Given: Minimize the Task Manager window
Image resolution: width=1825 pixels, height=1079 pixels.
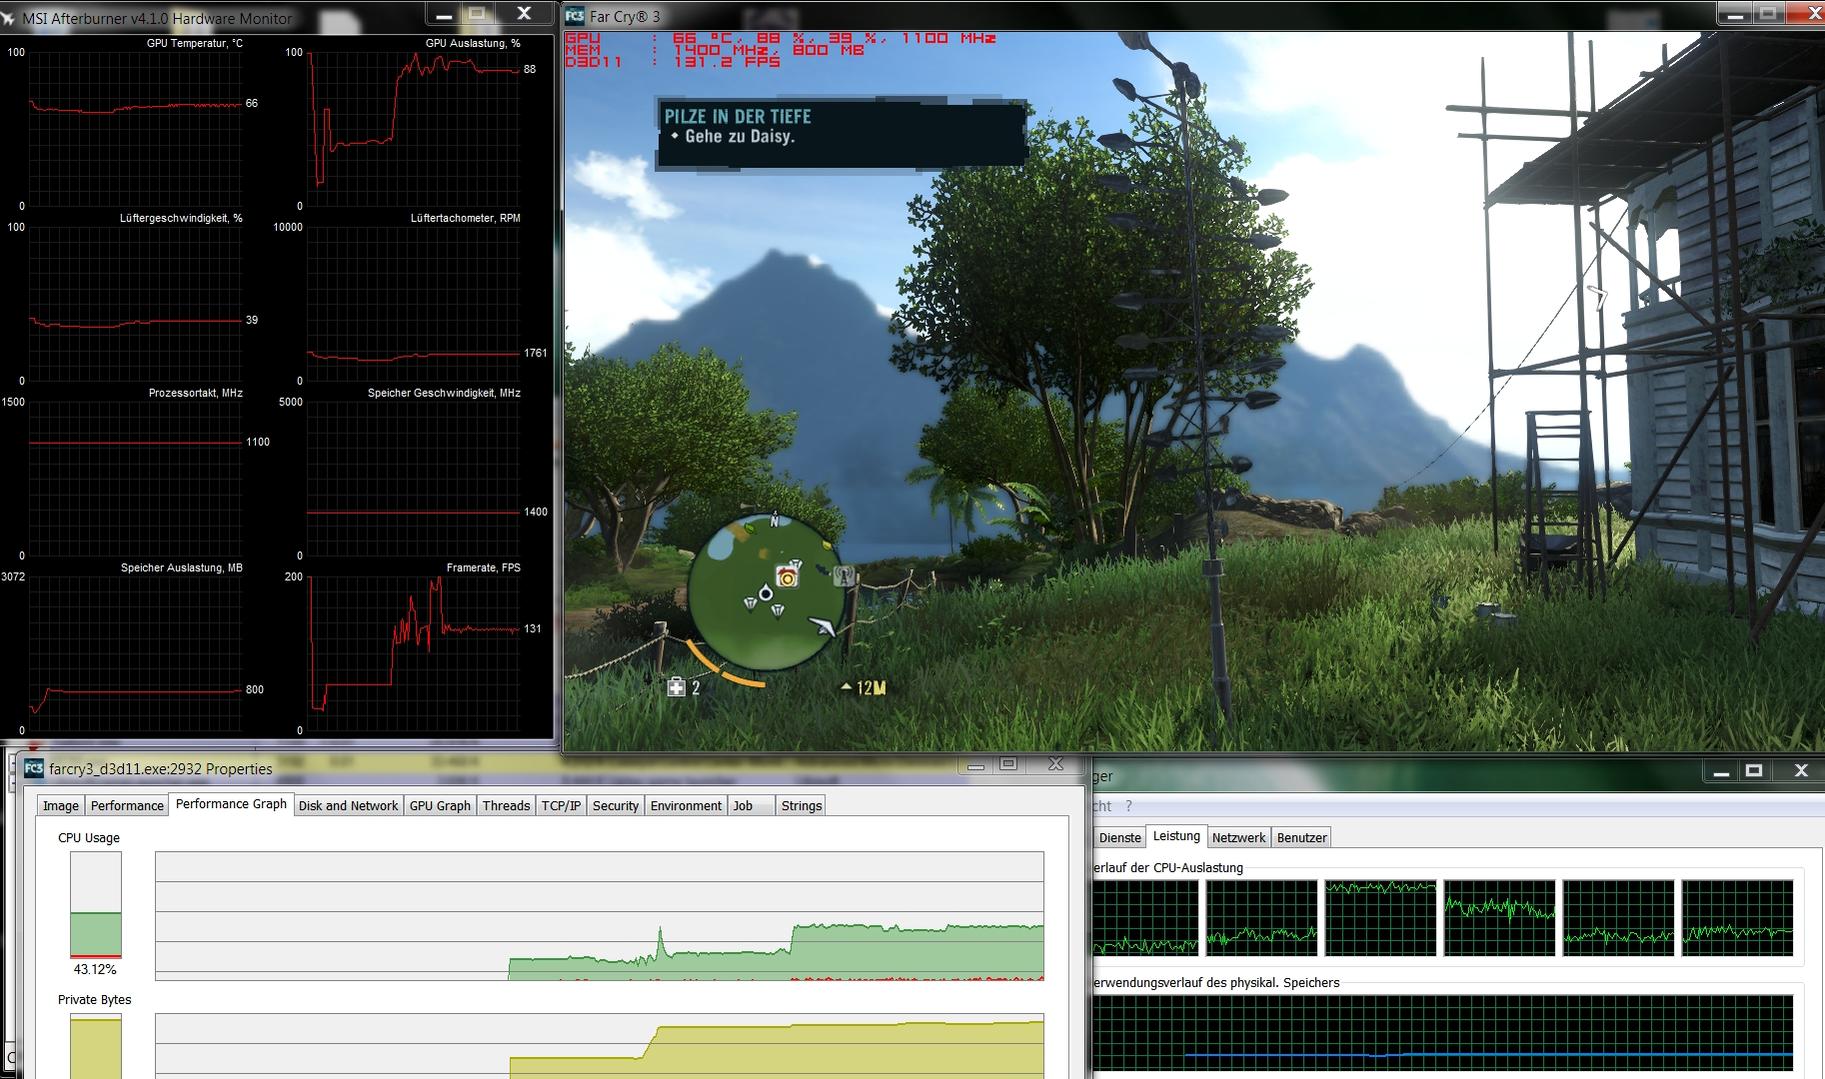Looking at the screenshot, I should (x=1722, y=771).
